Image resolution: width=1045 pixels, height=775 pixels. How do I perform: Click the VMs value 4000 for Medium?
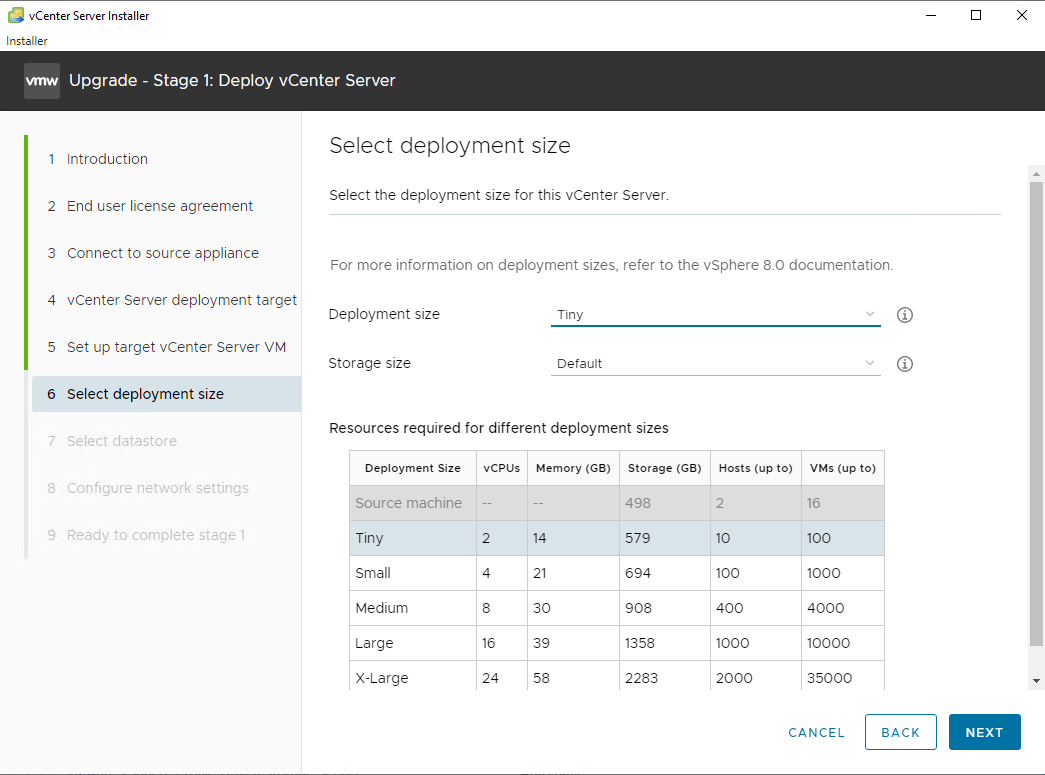825,608
